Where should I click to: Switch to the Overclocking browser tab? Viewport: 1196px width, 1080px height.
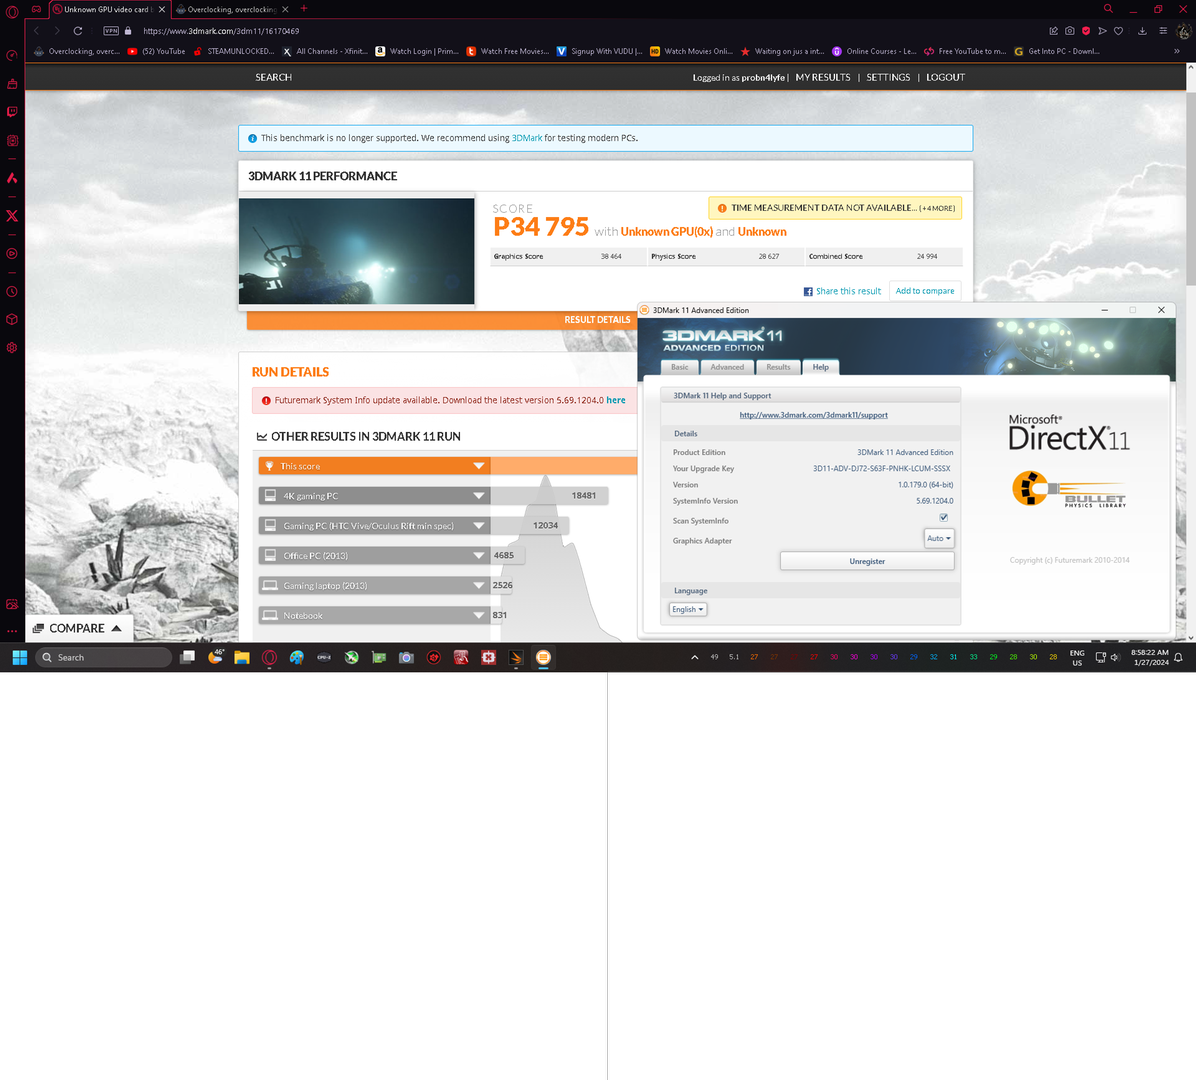tap(231, 9)
